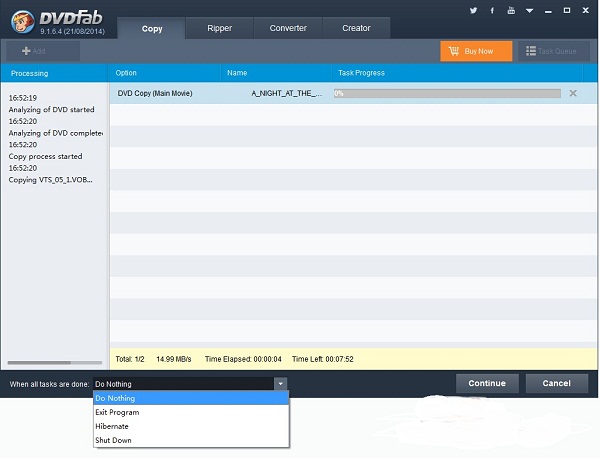The width and height of the screenshot is (600, 458).
Task: Open the YouTube link icon
Action: coord(511,10)
